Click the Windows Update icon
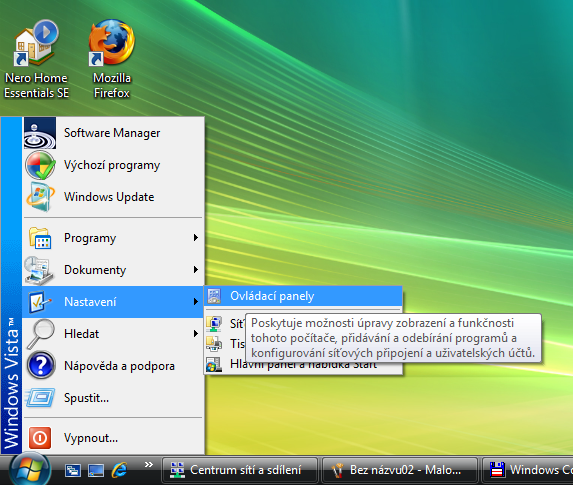This screenshot has width=573, height=485. pos(40,197)
